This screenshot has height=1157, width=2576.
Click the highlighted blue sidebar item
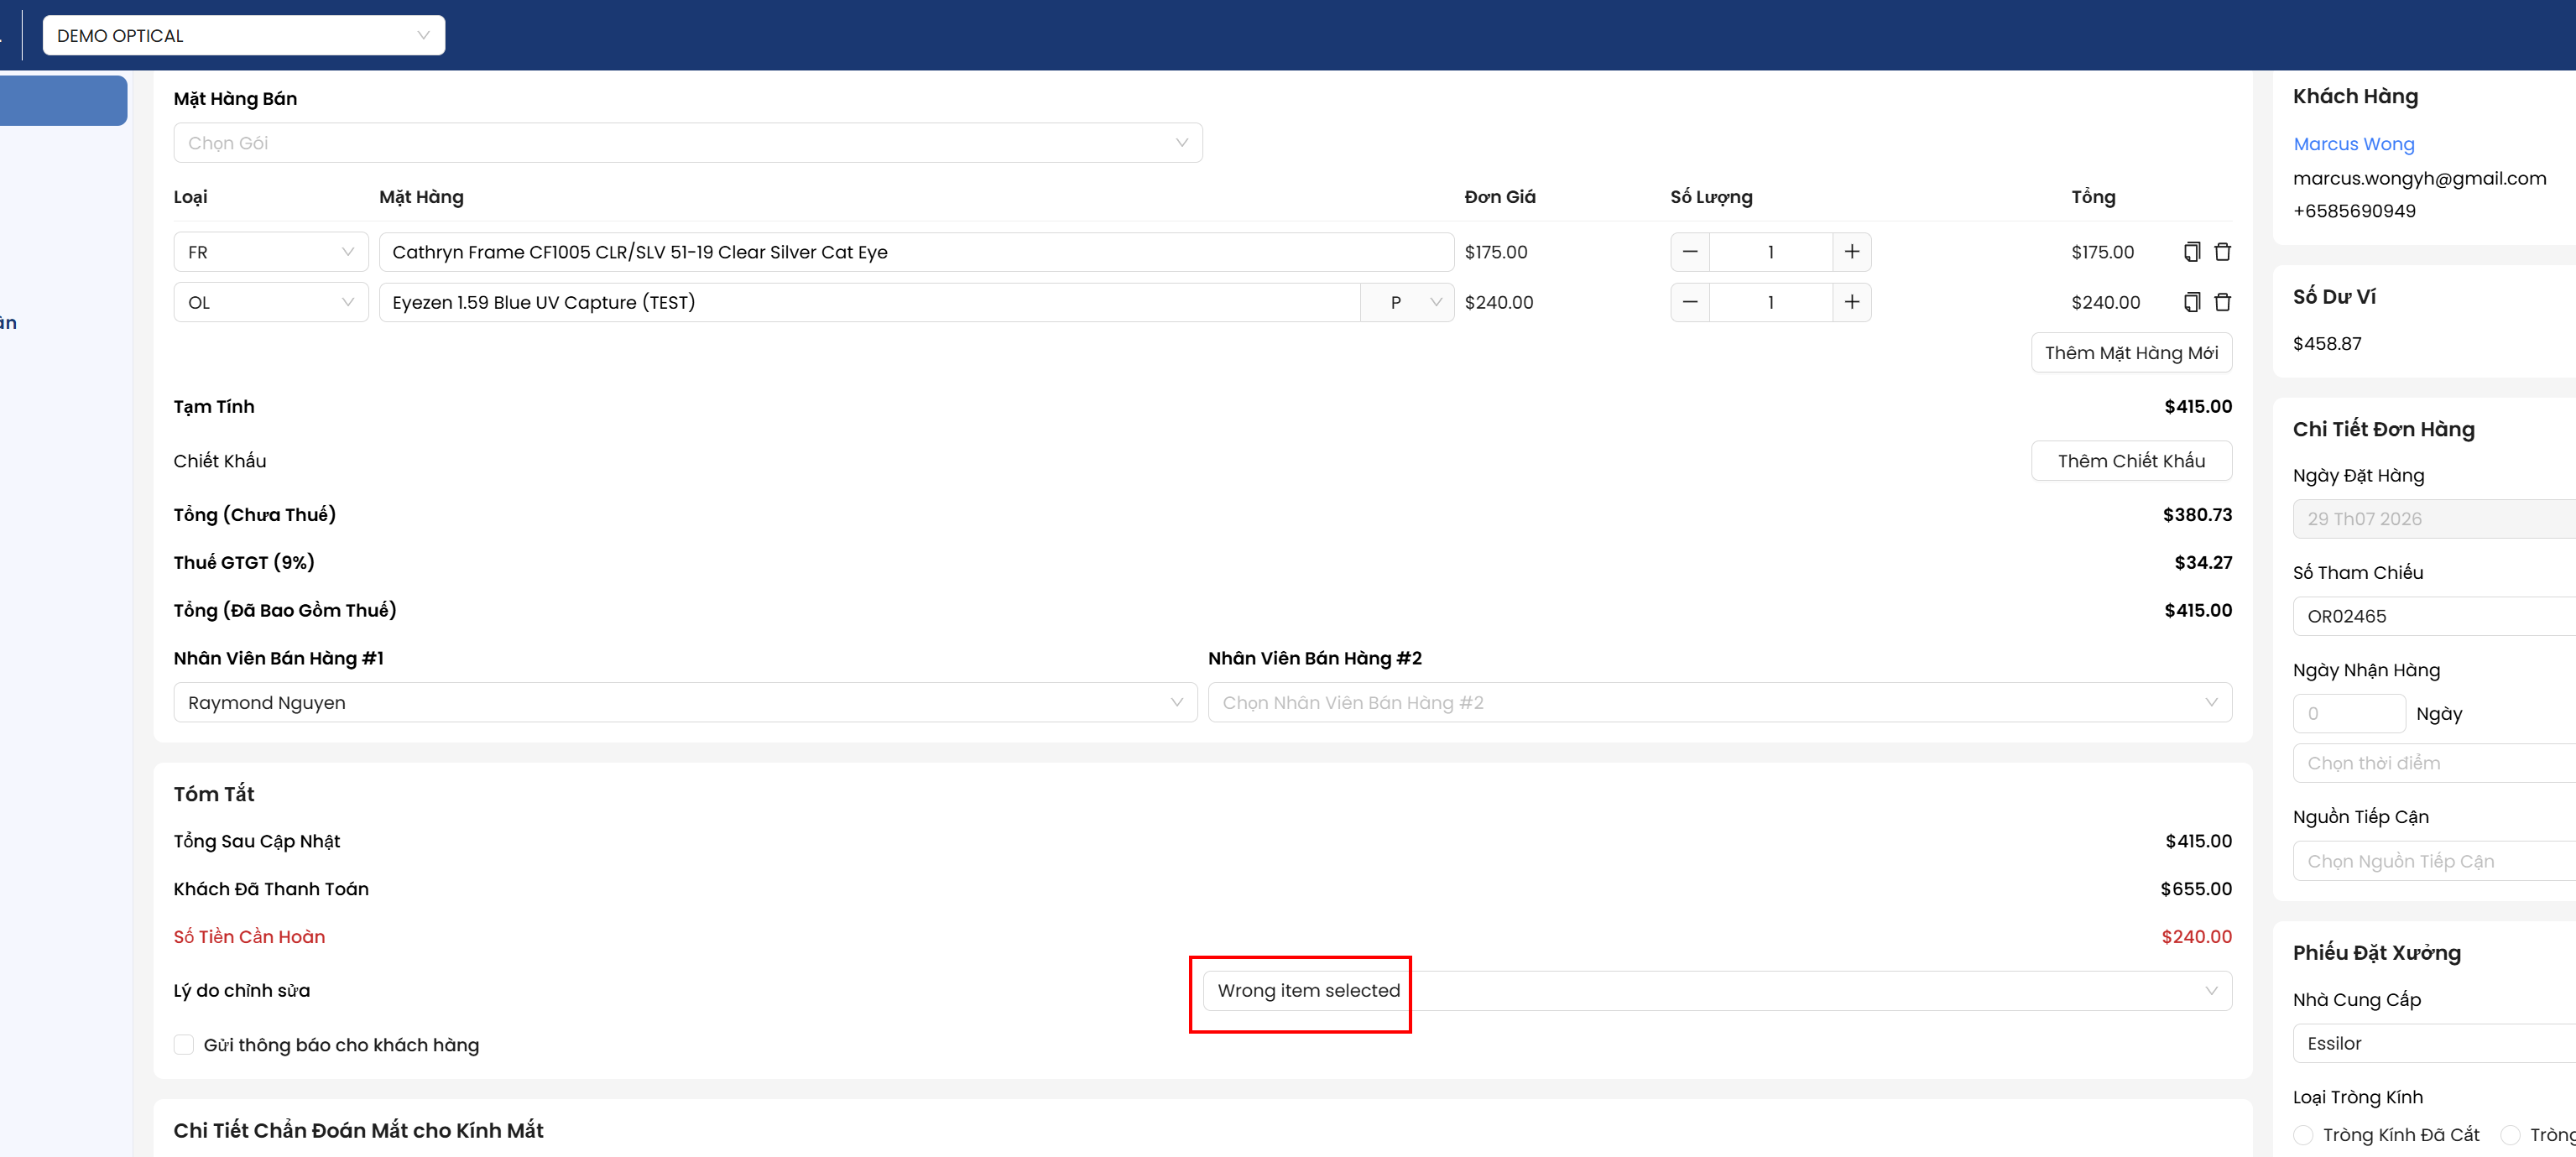pos(63,101)
